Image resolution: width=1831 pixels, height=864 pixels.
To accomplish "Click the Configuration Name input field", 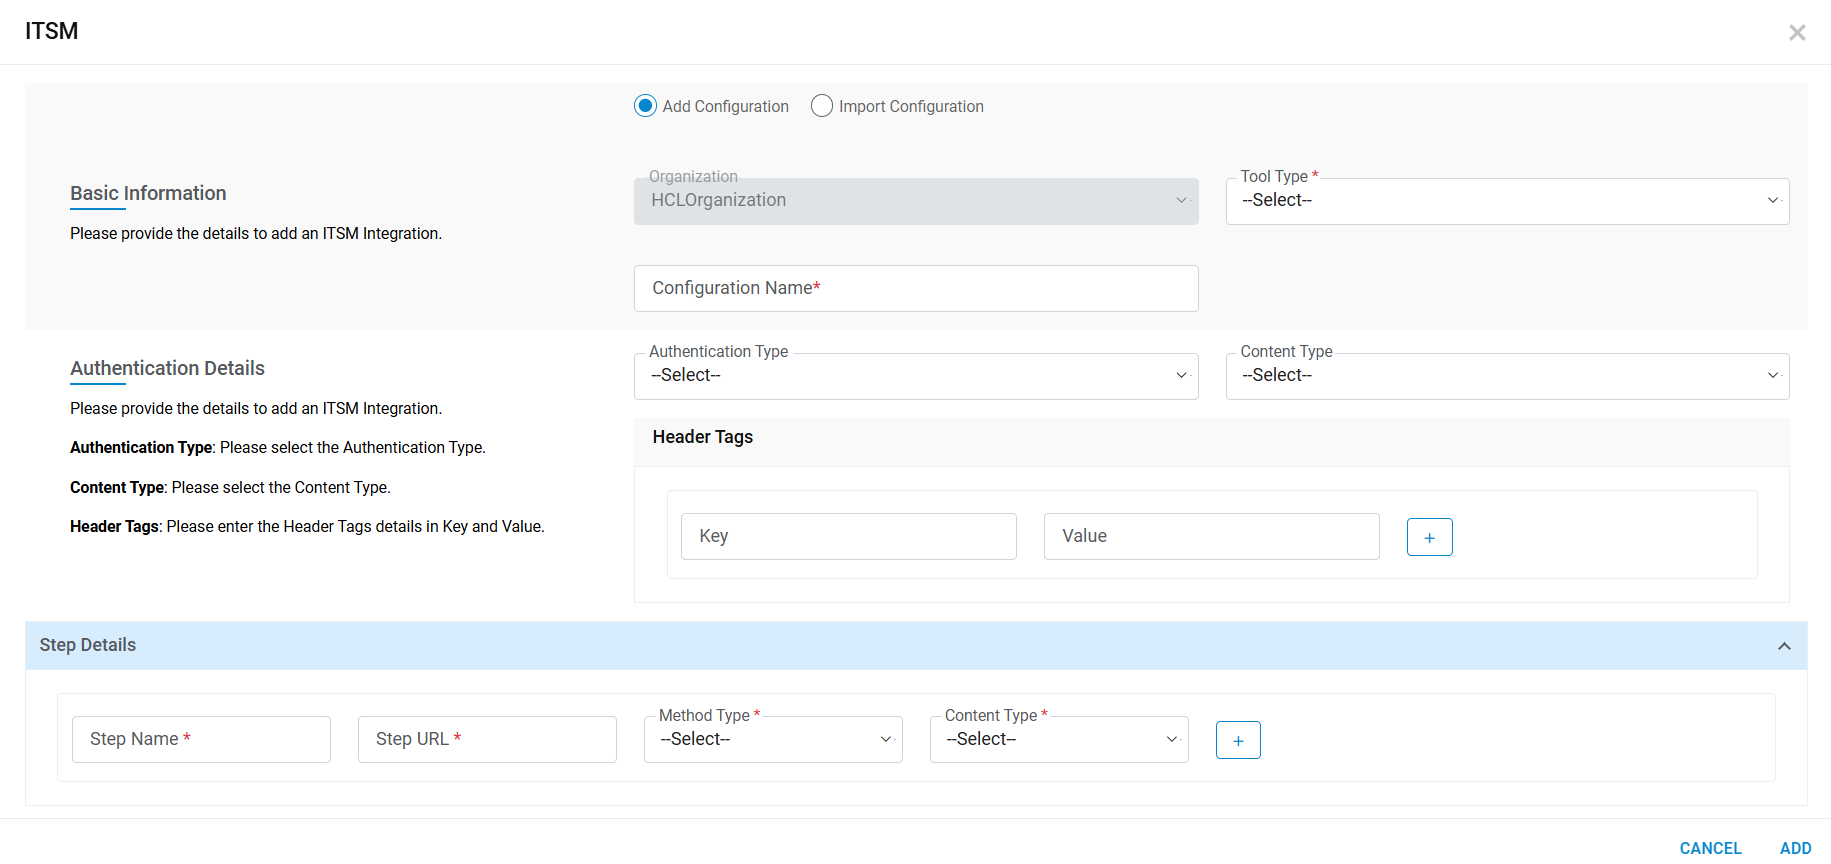I will (x=916, y=288).
